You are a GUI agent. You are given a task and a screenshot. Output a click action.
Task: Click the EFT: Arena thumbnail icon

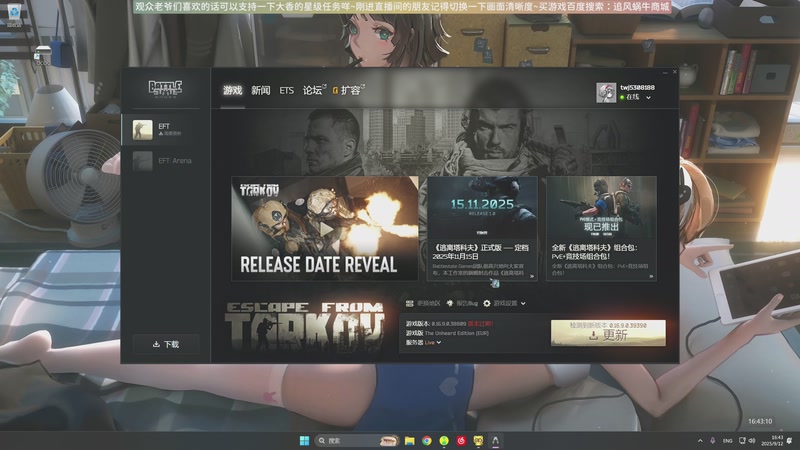pyautogui.click(x=142, y=161)
